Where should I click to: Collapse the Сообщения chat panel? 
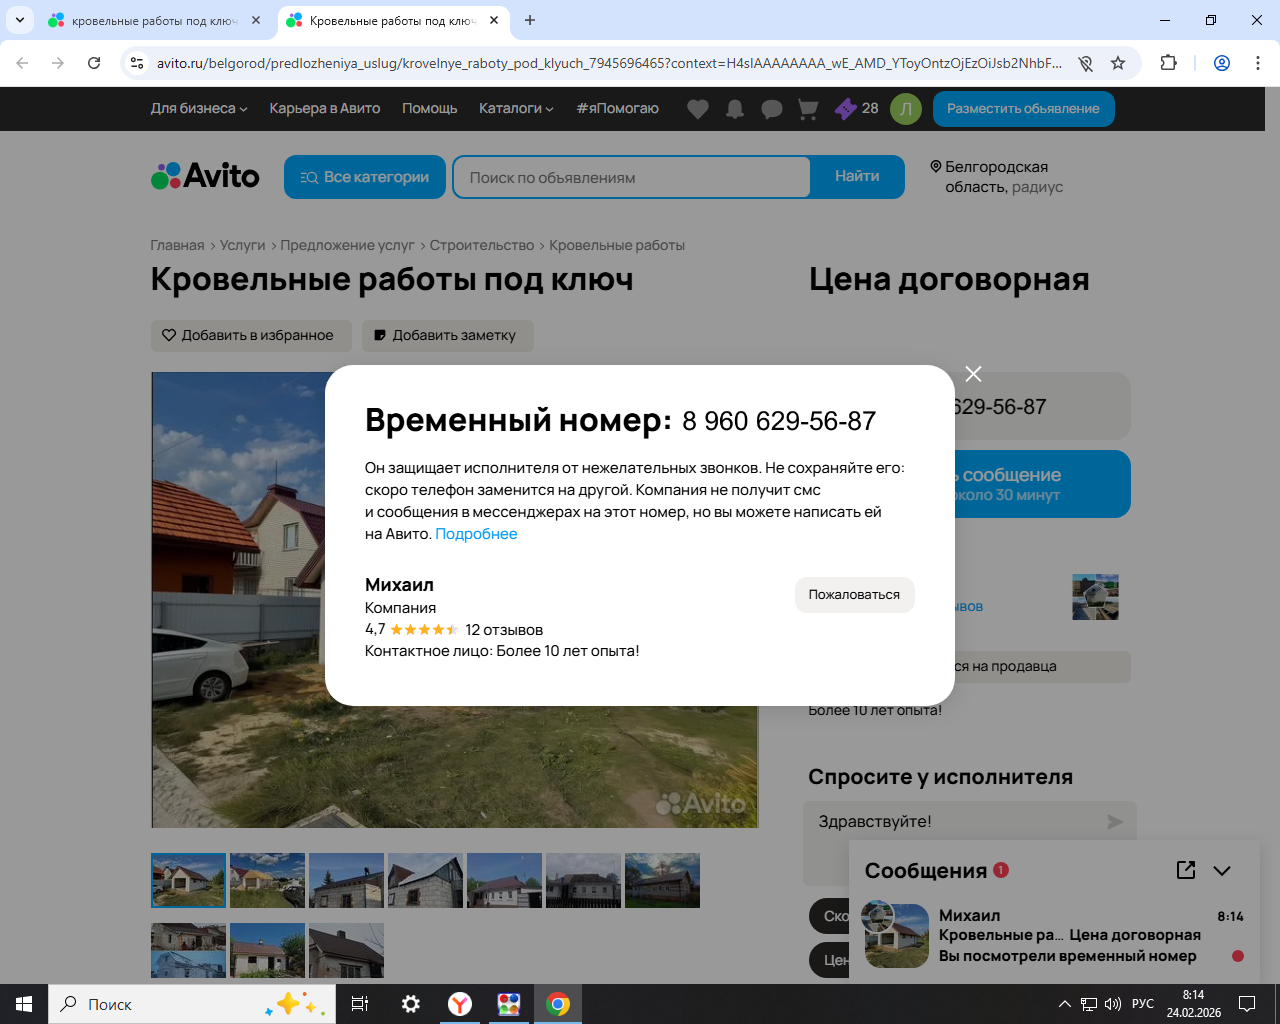pyautogui.click(x=1222, y=870)
